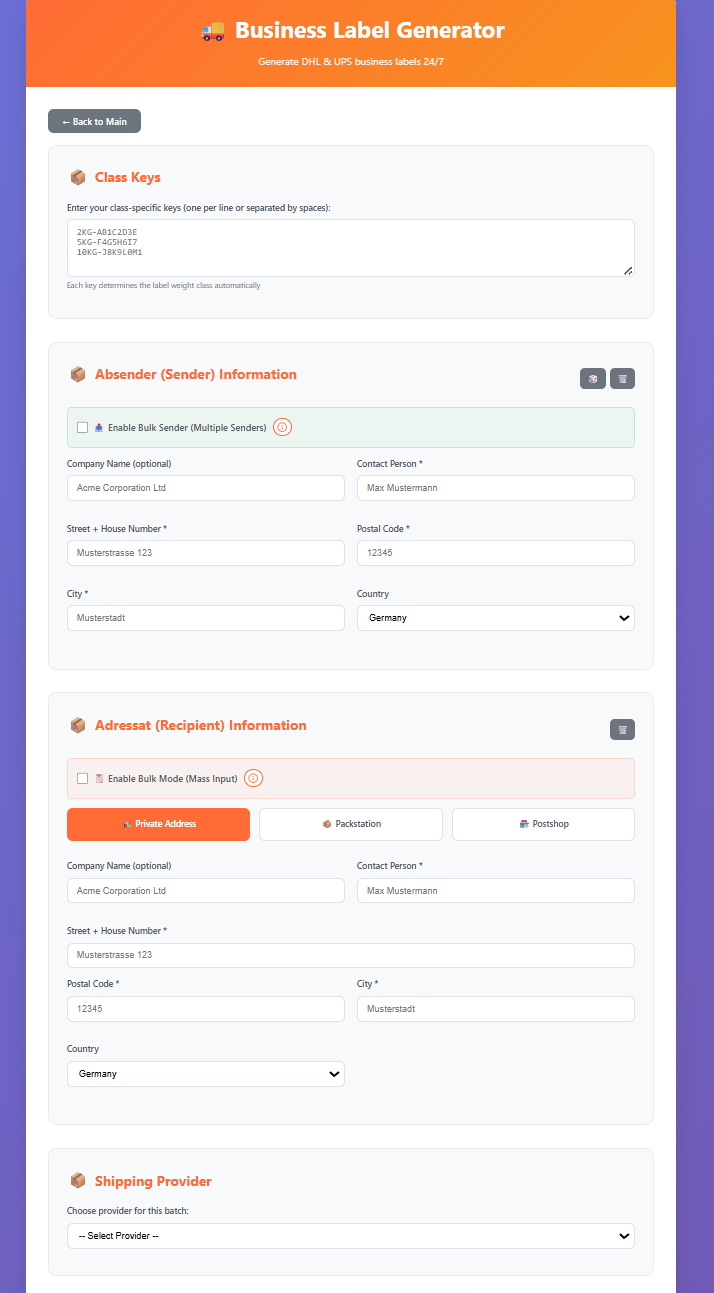Open the Select Provider dropdown
This screenshot has height=1293, width=714.
350,1236
